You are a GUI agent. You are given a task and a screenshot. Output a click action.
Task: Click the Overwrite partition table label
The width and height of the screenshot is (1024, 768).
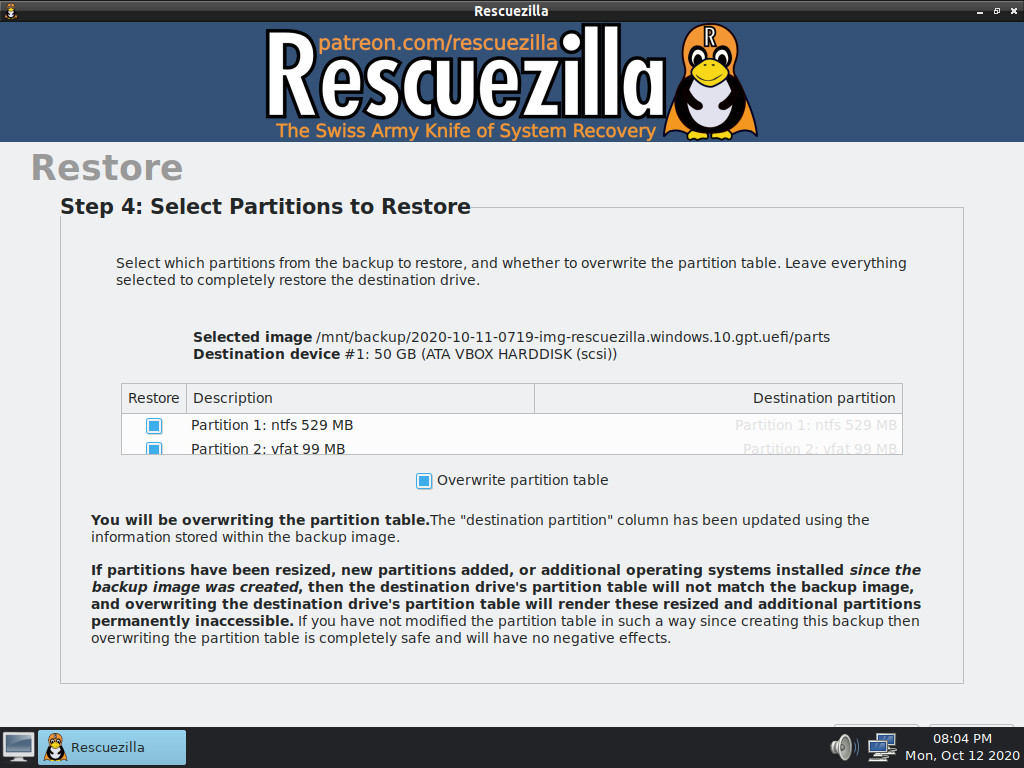point(522,480)
